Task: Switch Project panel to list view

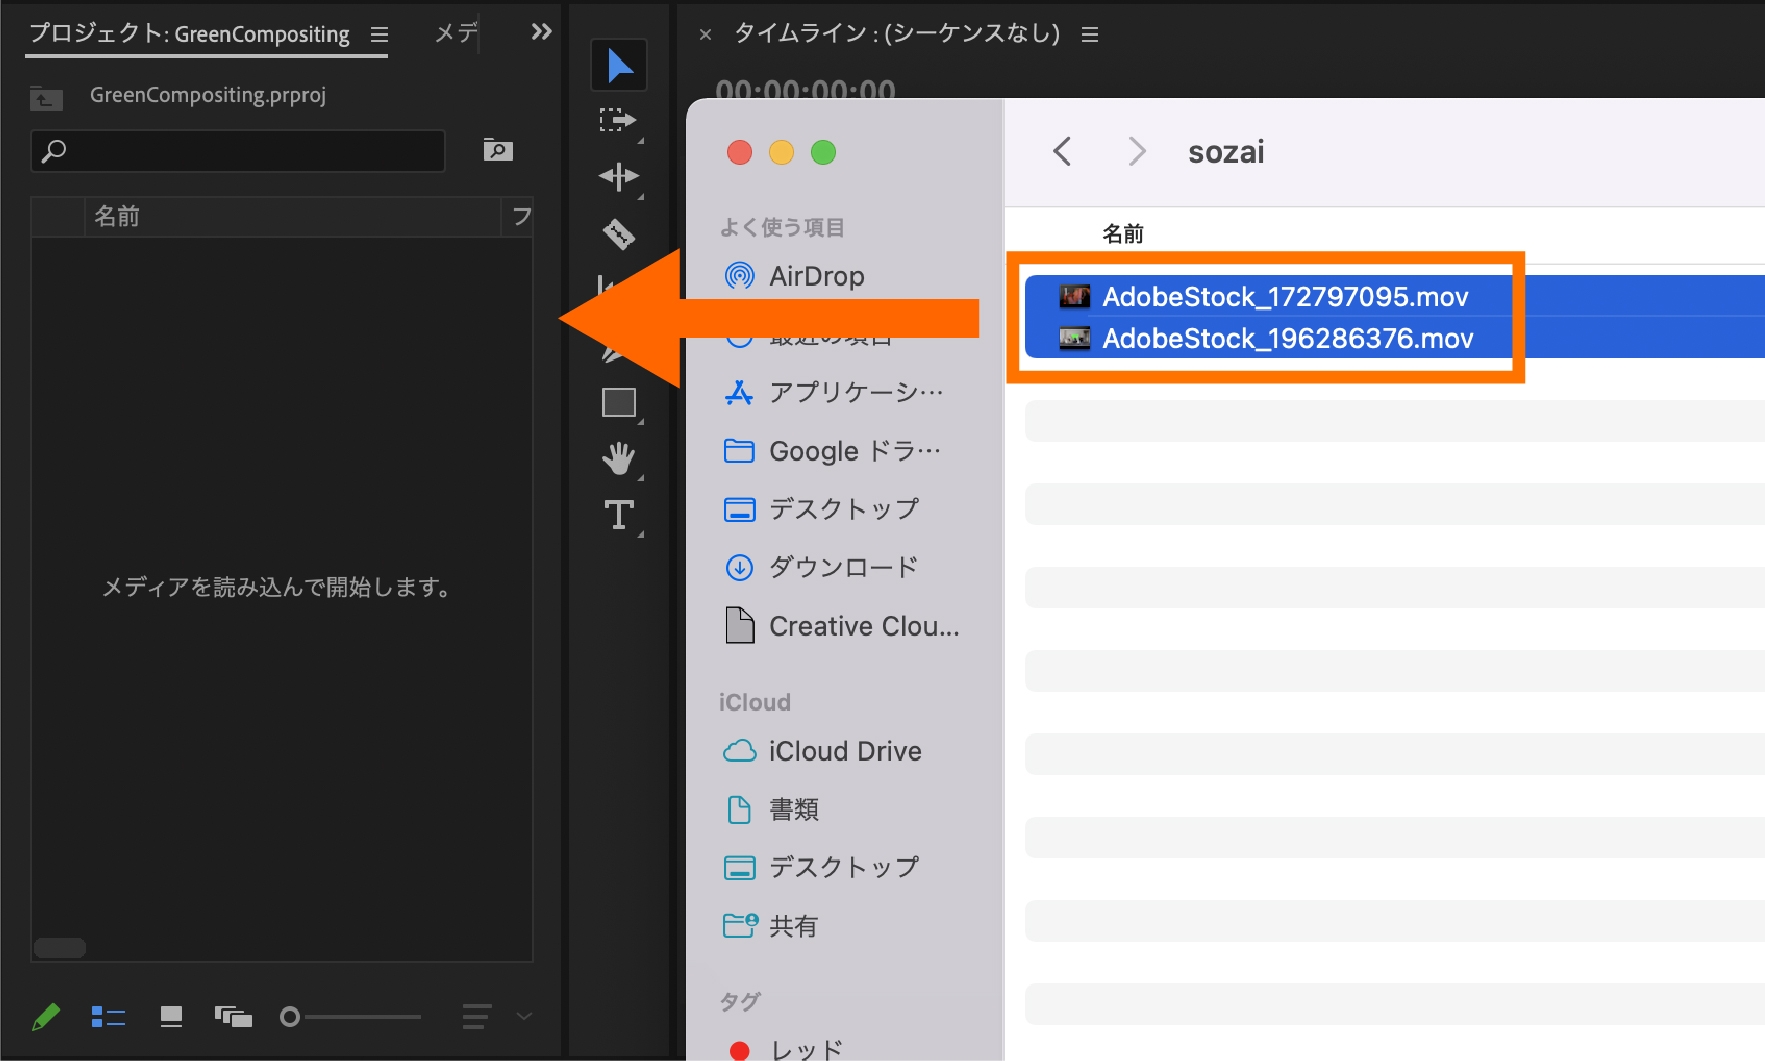Action: click(x=108, y=1017)
